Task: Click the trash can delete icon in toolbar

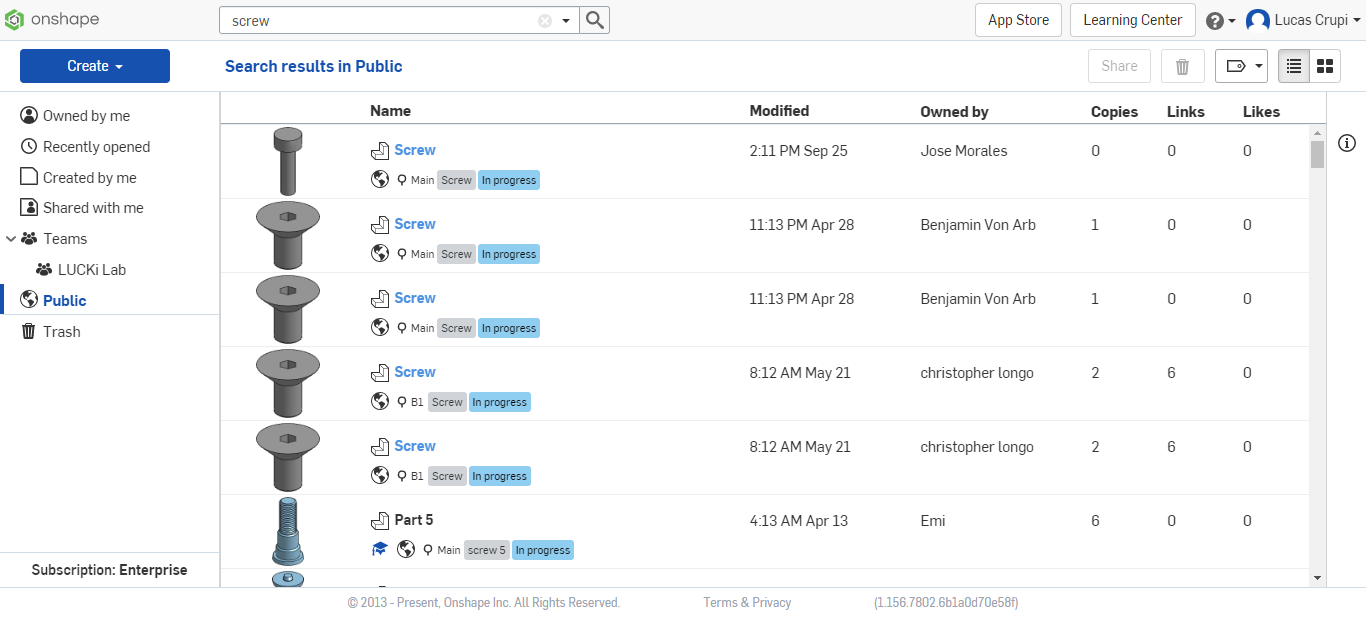Action: [x=1182, y=66]
